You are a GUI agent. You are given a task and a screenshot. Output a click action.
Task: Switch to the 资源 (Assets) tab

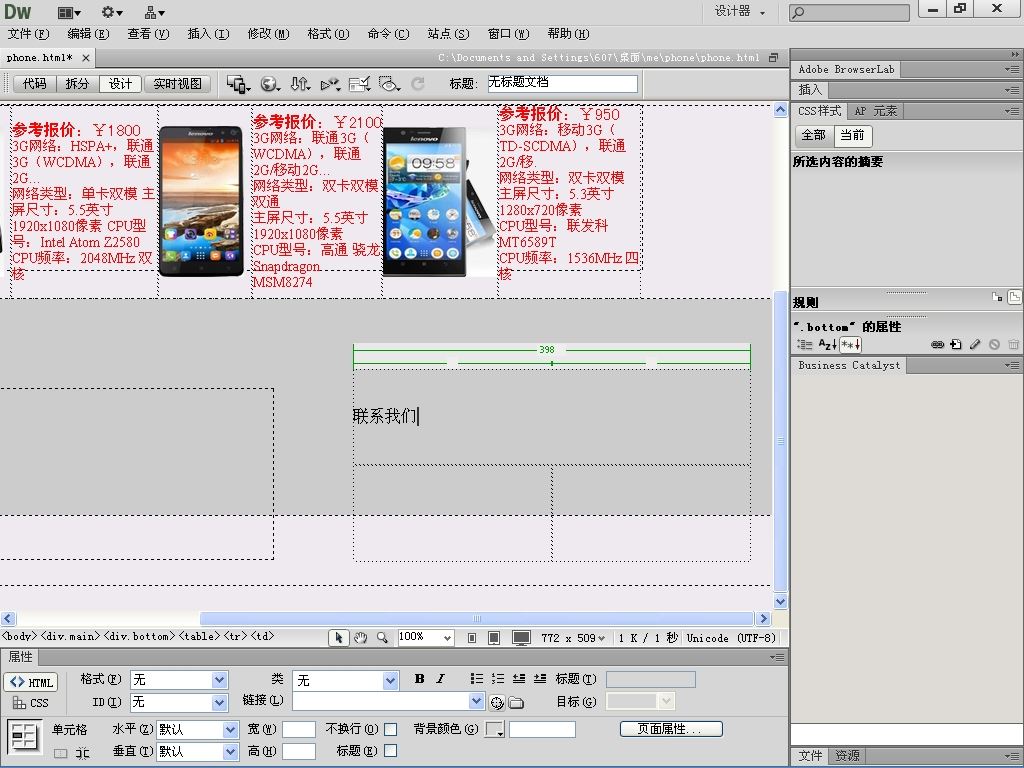tap(847, 756)
